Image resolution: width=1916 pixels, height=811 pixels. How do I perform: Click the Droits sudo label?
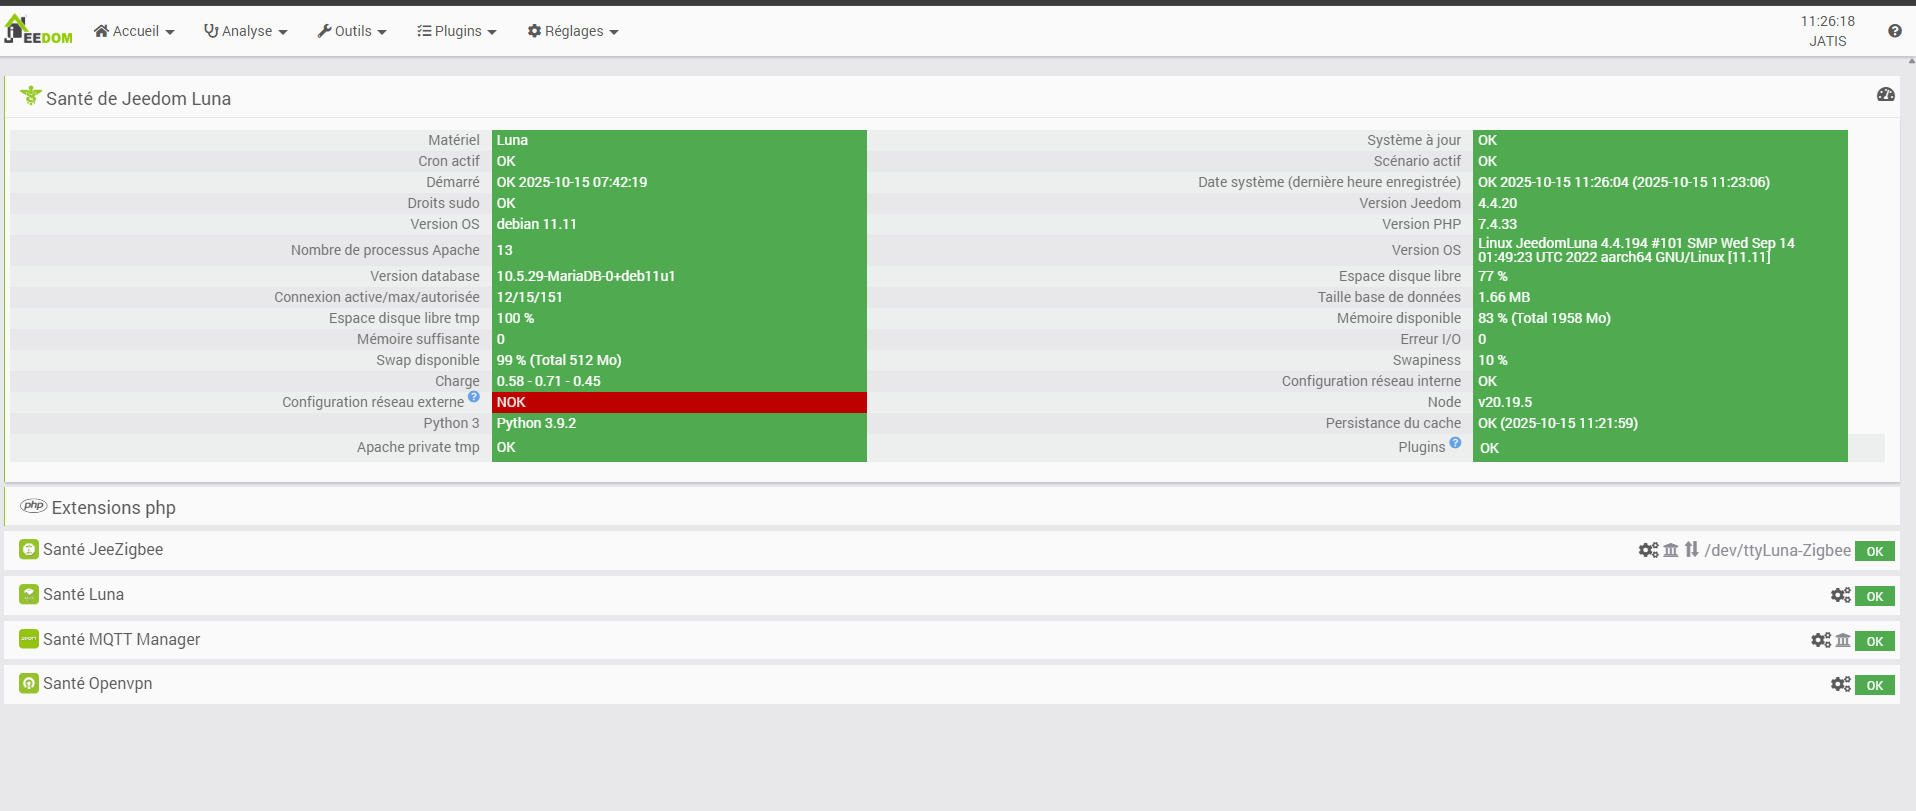[444, 203]
